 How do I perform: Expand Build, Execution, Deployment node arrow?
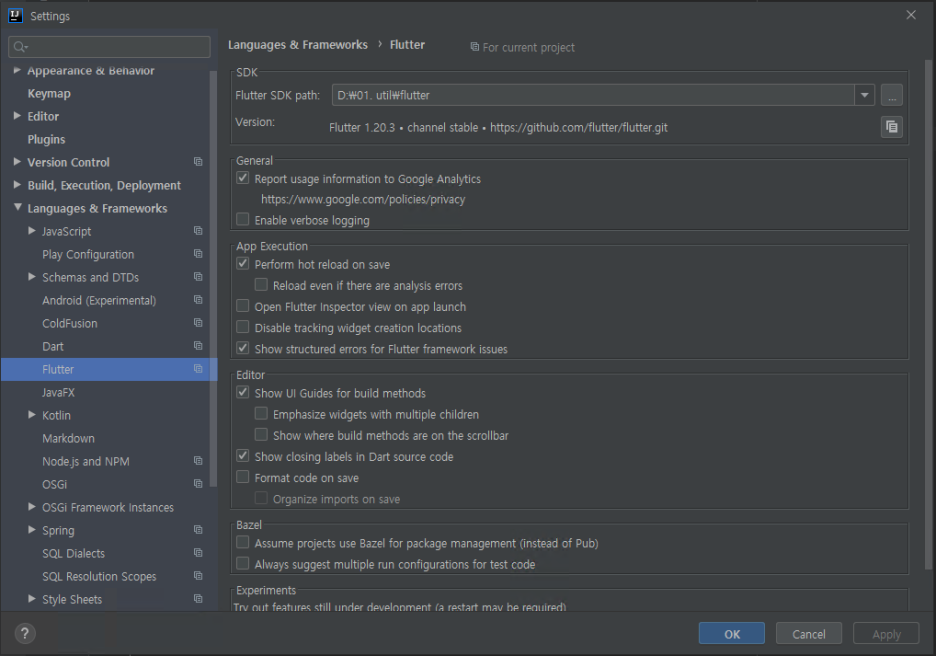[x=17, y=185]
